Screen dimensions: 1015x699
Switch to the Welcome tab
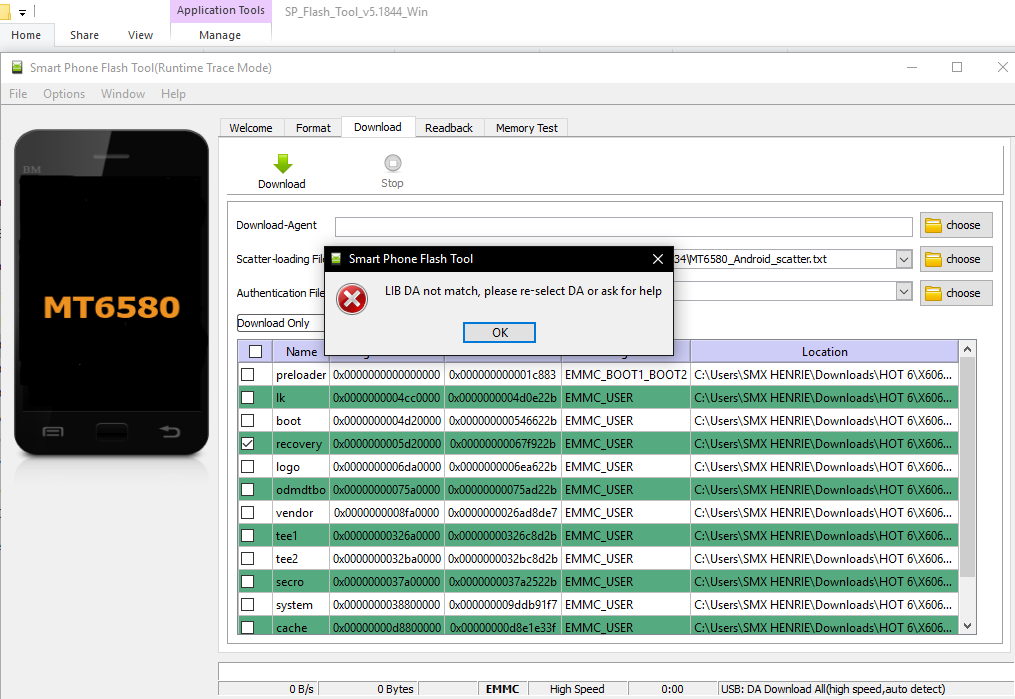[251, 128]
